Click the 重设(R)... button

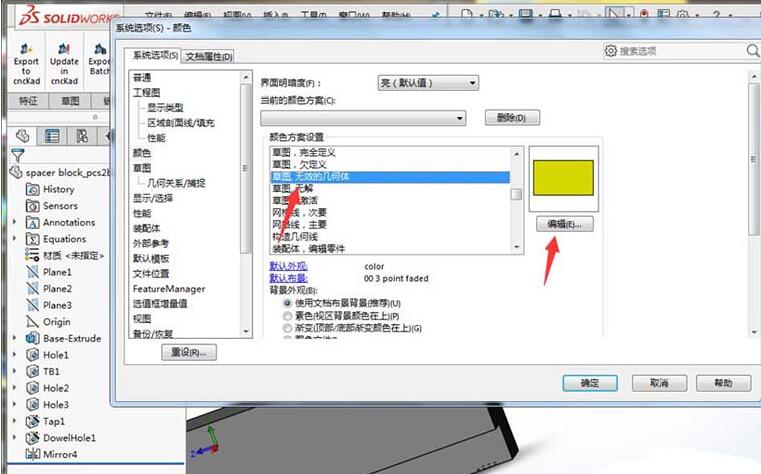[x=189, y=353]
